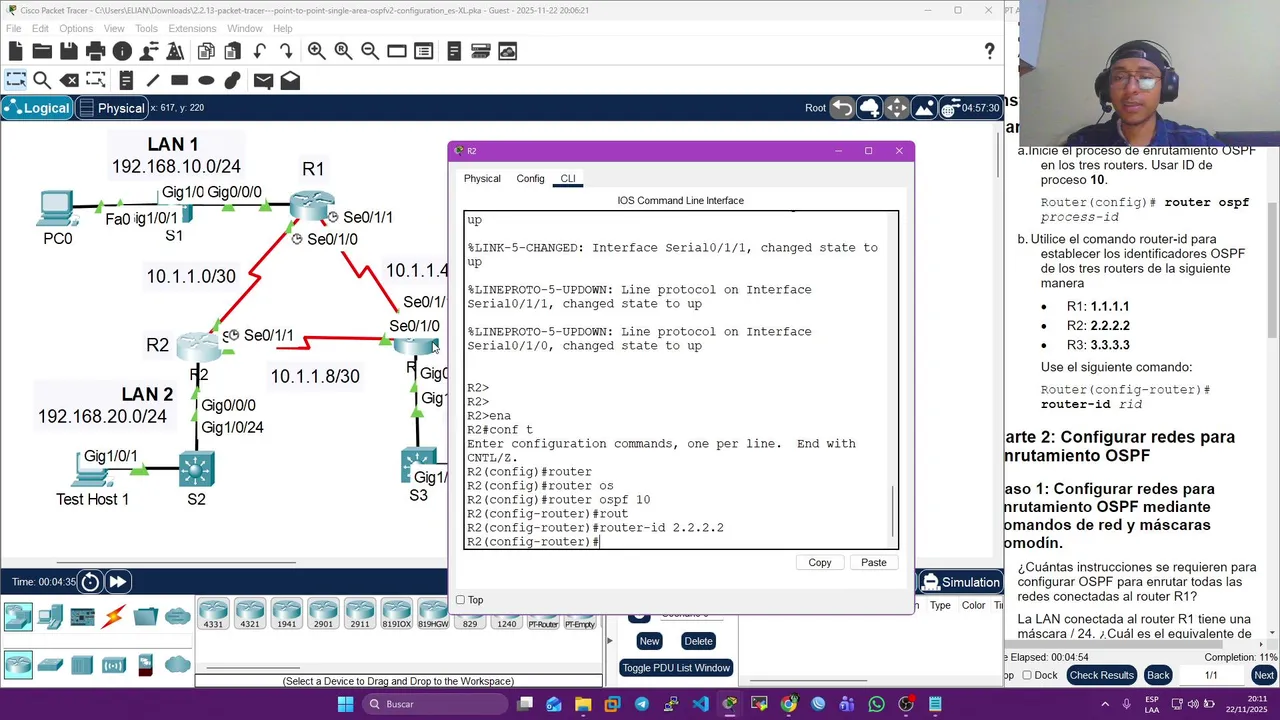
Task: Open the Physical tab in R2 window
Action: tap(482, 178)
